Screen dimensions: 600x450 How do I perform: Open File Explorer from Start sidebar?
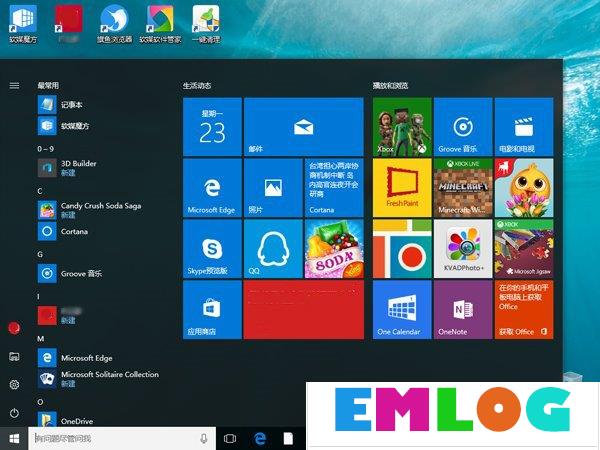pyautogui.click(x=14, y=357)
